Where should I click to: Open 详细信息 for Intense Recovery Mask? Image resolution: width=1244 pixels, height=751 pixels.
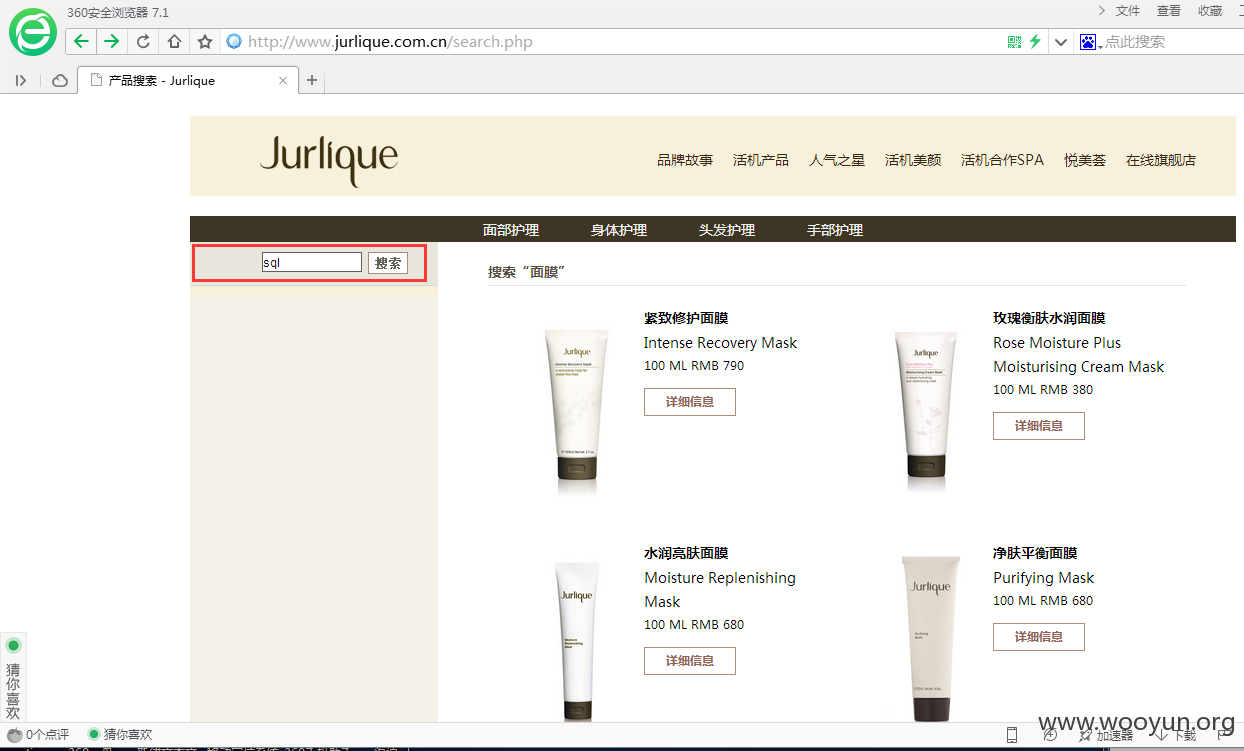tap(690, 402)
